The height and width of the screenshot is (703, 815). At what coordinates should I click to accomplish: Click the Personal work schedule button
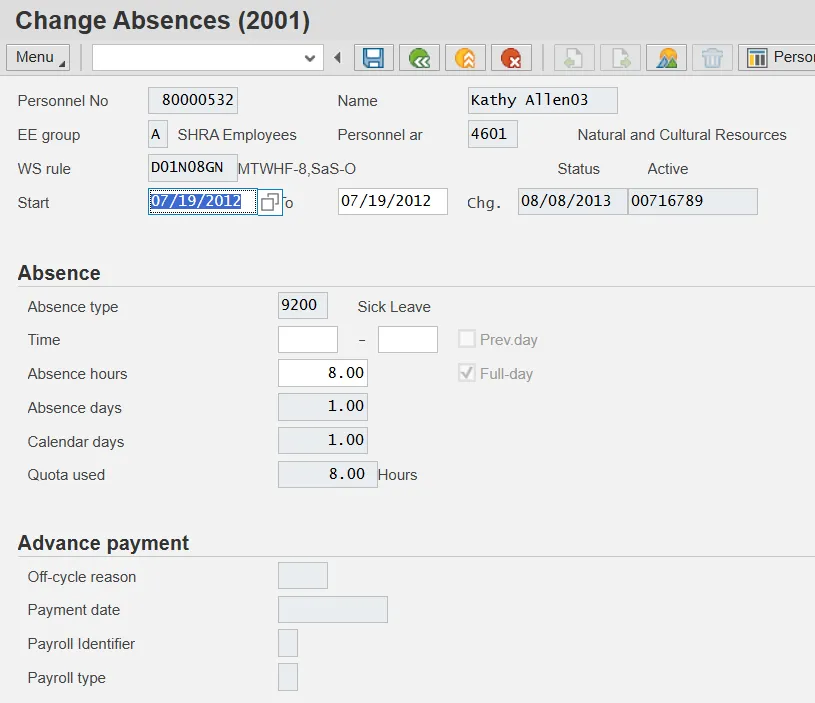pyautogui.click(x=778, y=58)
